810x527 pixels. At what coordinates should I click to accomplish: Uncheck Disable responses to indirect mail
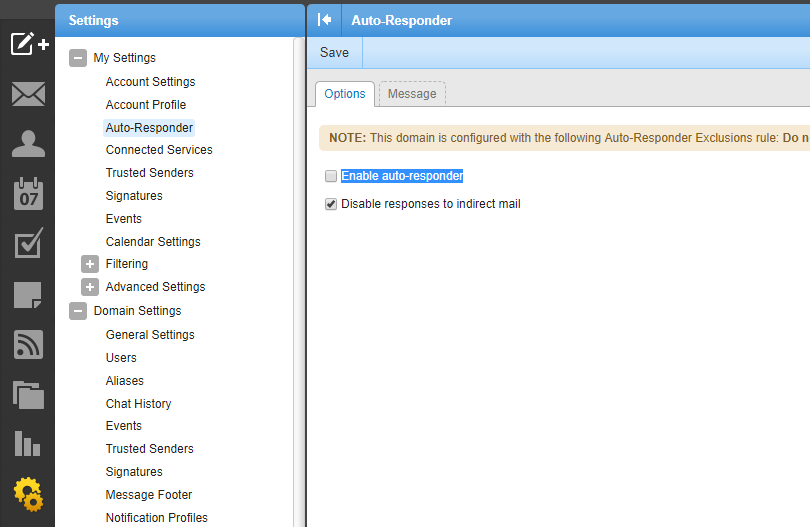[x=331, y=204]
